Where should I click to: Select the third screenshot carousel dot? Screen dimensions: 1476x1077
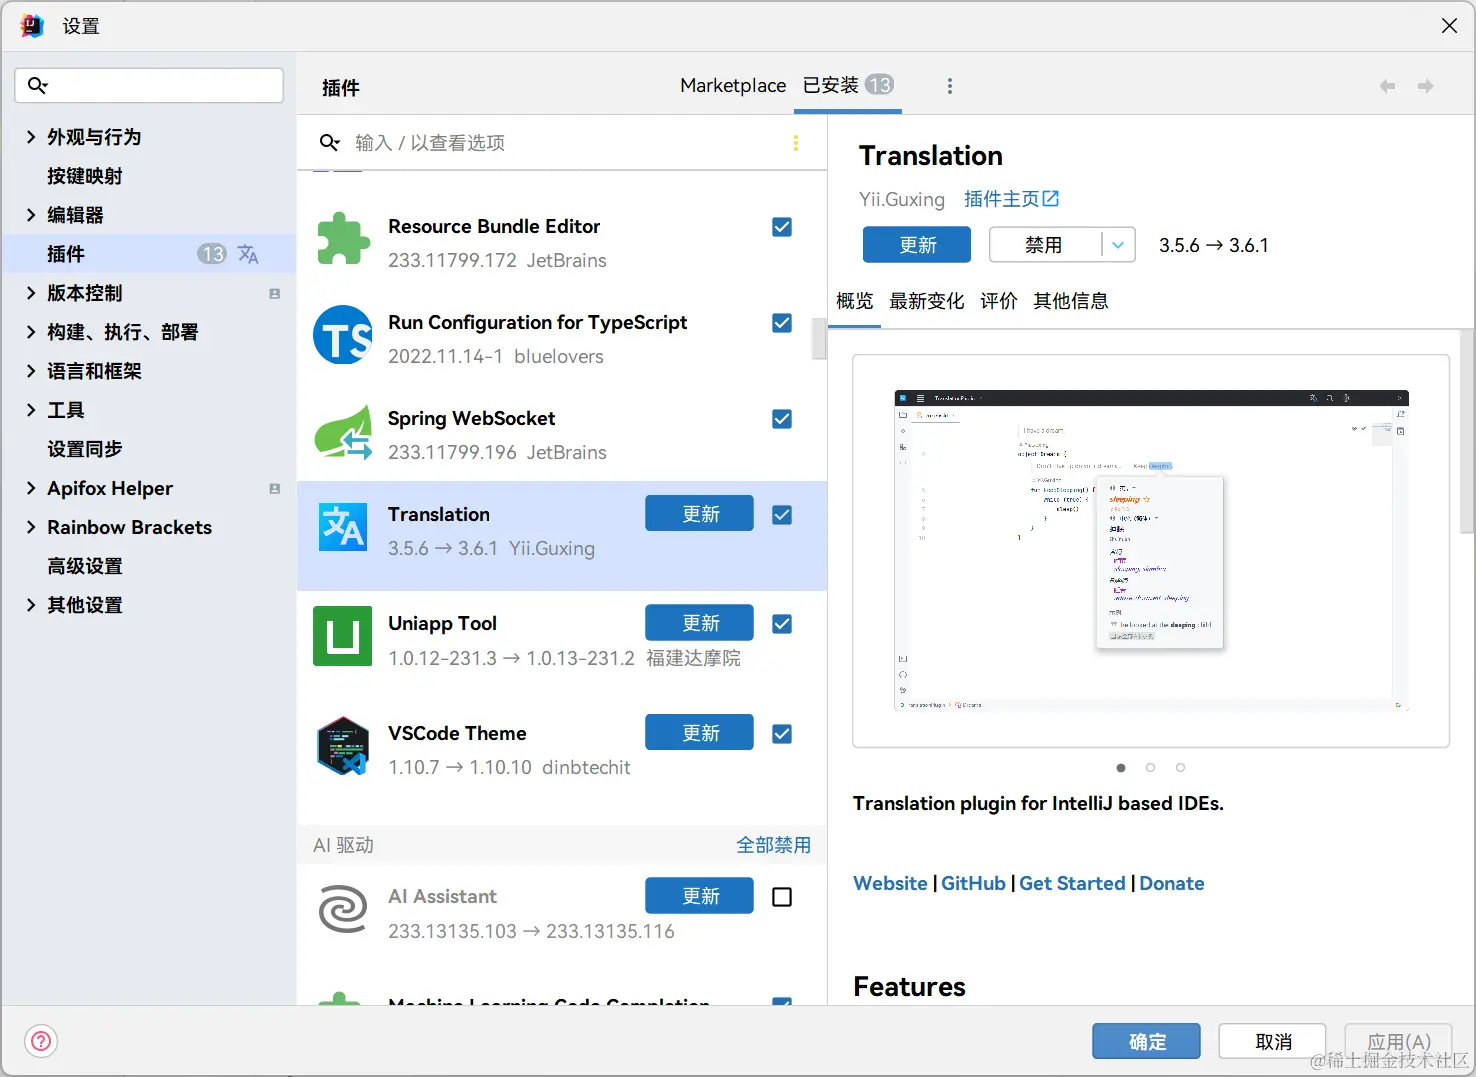click(x=1181, y=768)
